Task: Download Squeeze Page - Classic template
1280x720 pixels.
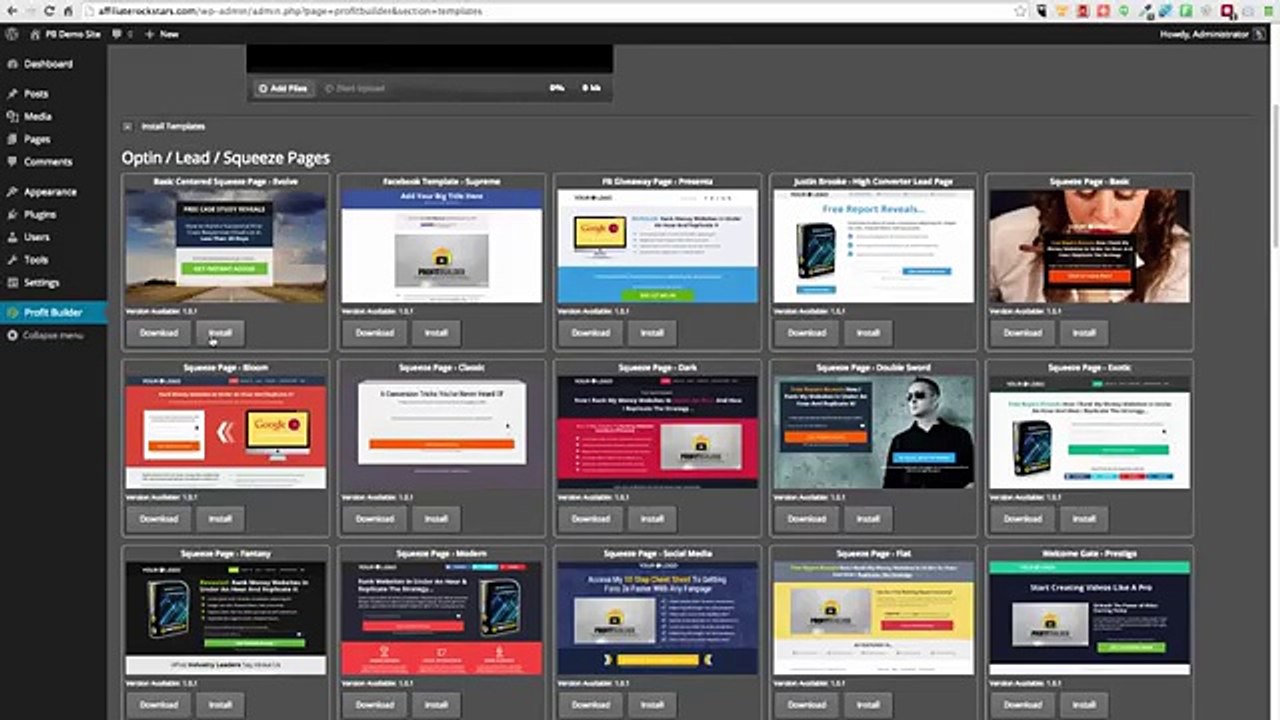Action: [x=374, y=519]
